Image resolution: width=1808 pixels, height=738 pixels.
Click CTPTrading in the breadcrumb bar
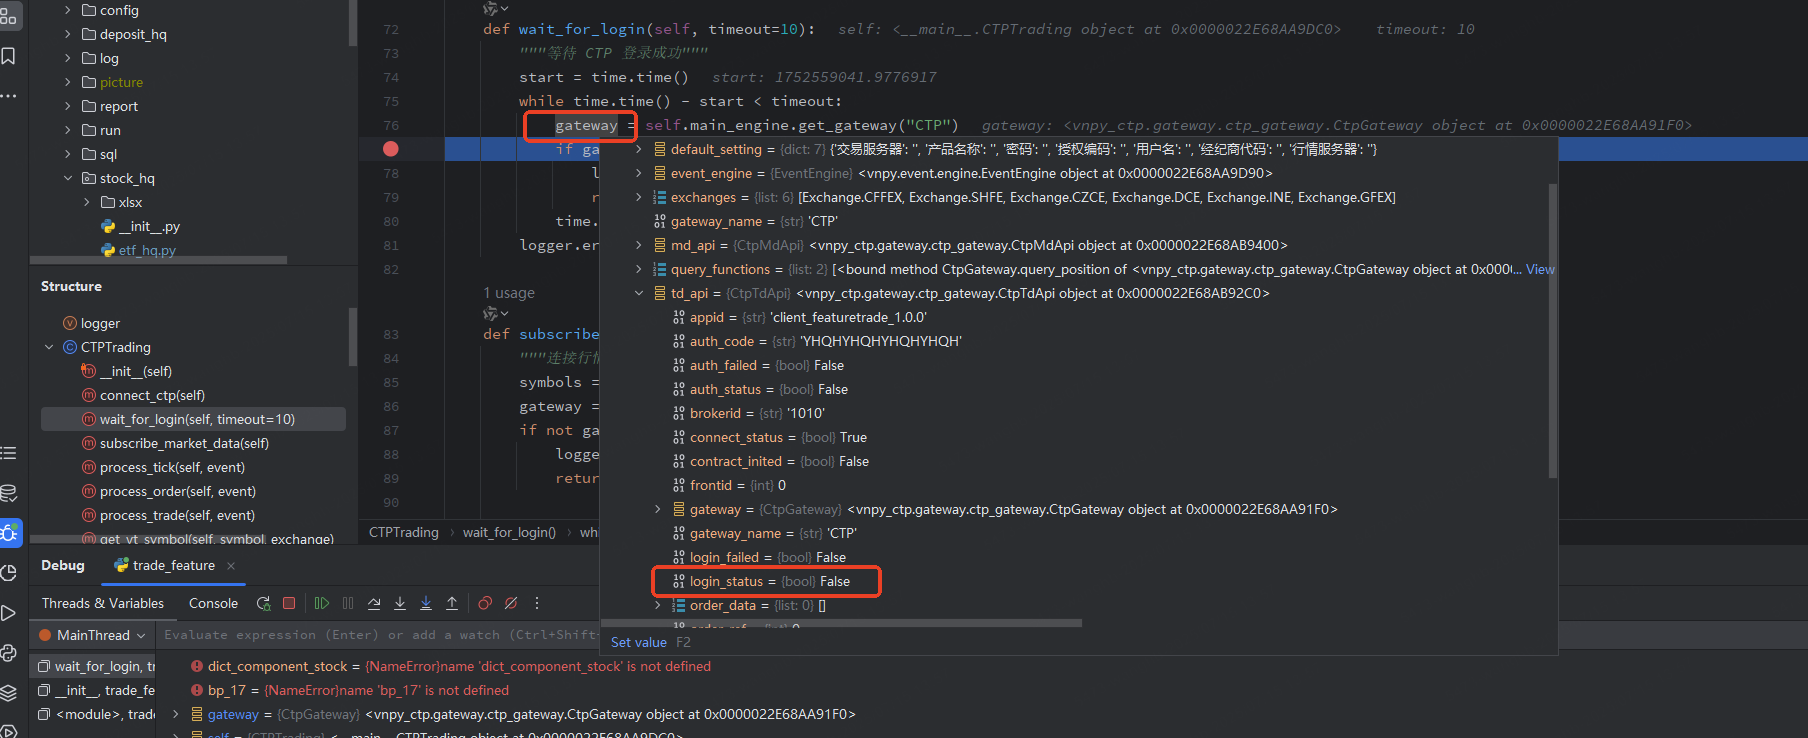pyautogui.click(x=404, y=532)
